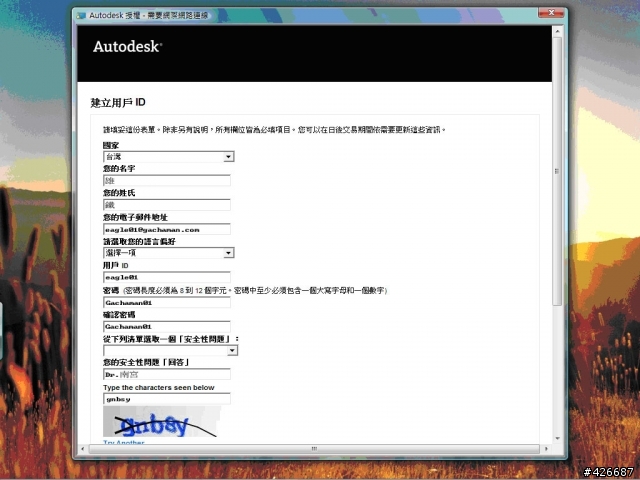Click the Try Another captcha link

click(x=124, y=442)
